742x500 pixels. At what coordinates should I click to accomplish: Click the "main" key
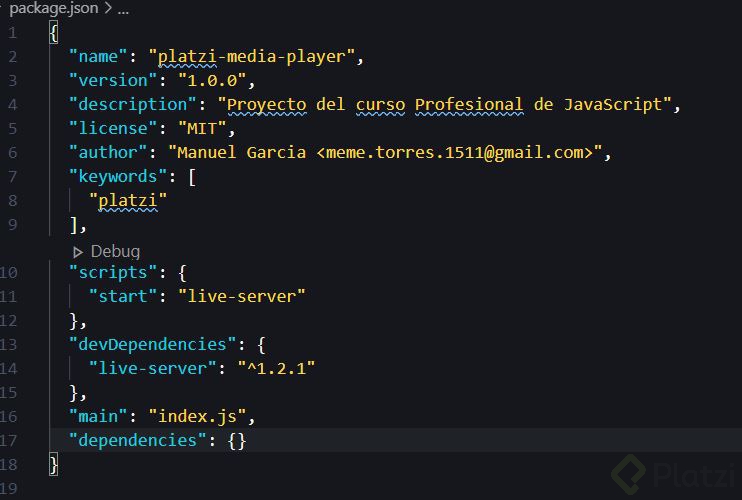point(98,416)
